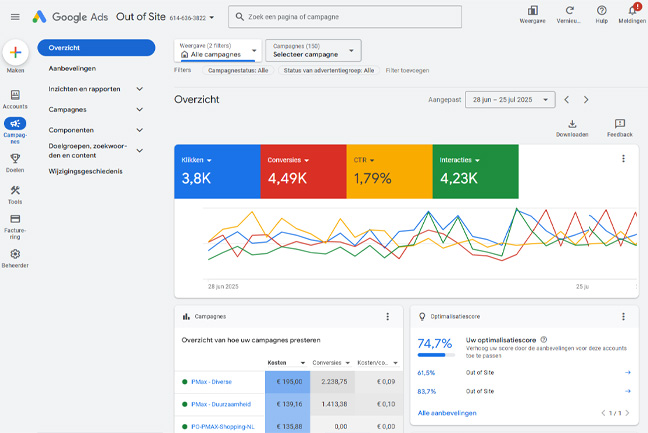Open Conversies metric dropdown on red tile
Screen dimensions: 648x433
tap(306, 160)
